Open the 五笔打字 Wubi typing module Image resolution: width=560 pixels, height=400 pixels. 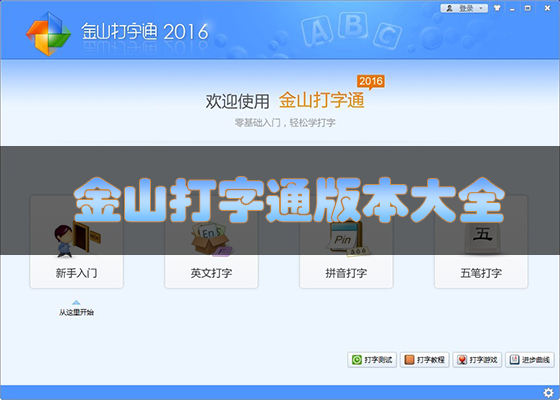tap(481, 241)
